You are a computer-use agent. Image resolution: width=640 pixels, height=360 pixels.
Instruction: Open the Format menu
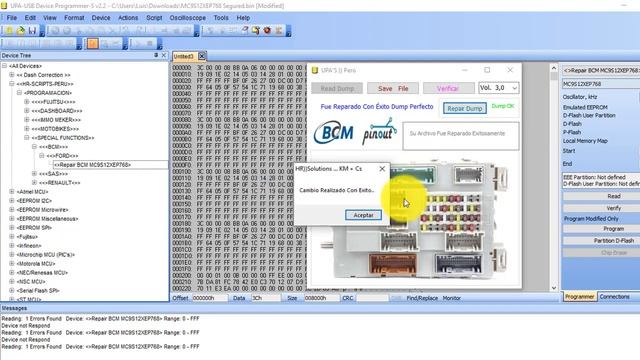[x=74, y=18]
